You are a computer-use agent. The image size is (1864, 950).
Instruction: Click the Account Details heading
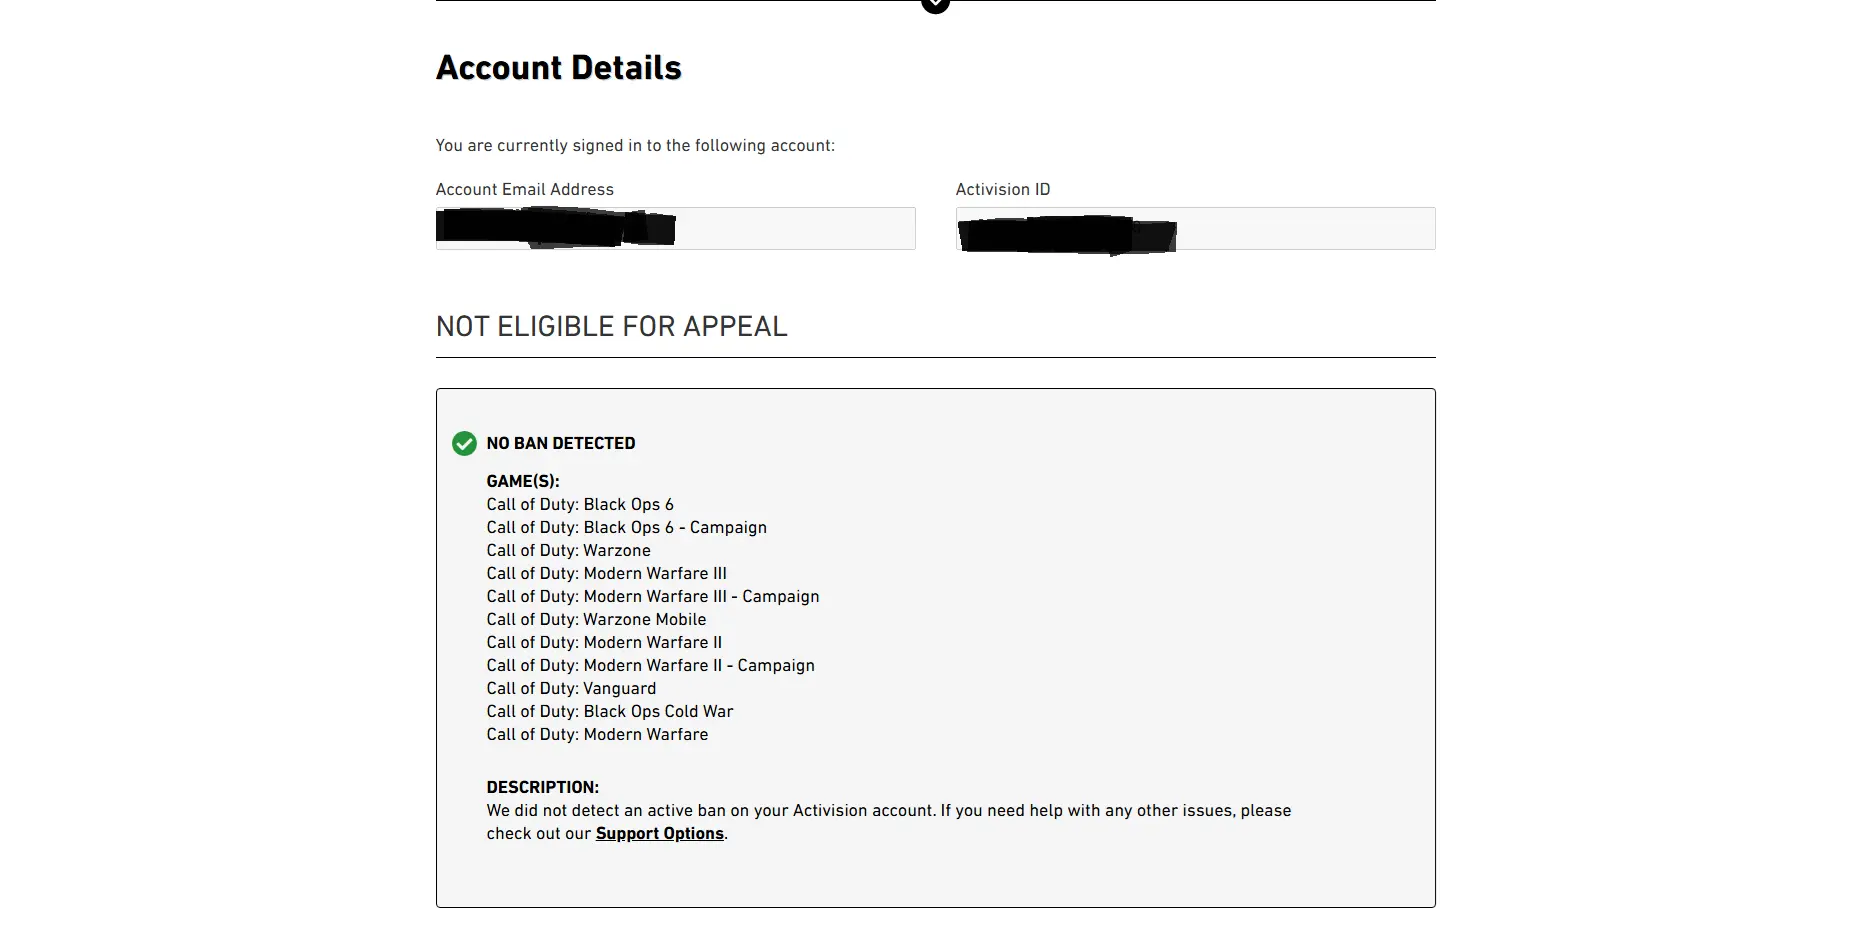point(558,68)
